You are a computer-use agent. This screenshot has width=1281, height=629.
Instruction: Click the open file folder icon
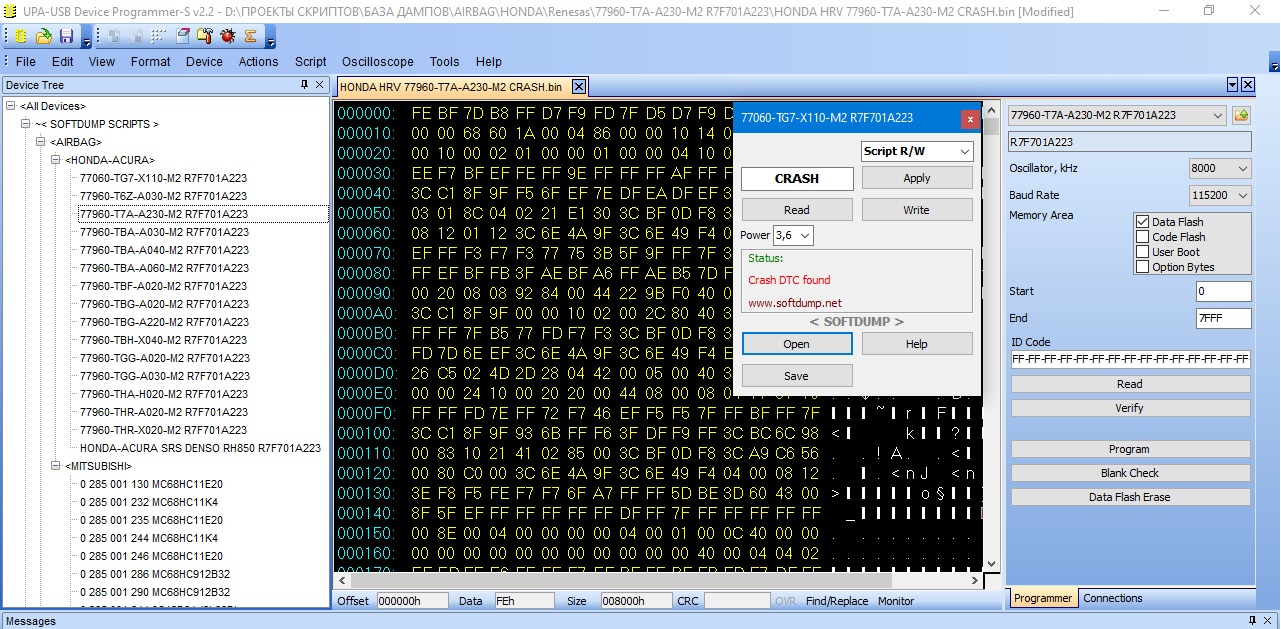point(44,36)
